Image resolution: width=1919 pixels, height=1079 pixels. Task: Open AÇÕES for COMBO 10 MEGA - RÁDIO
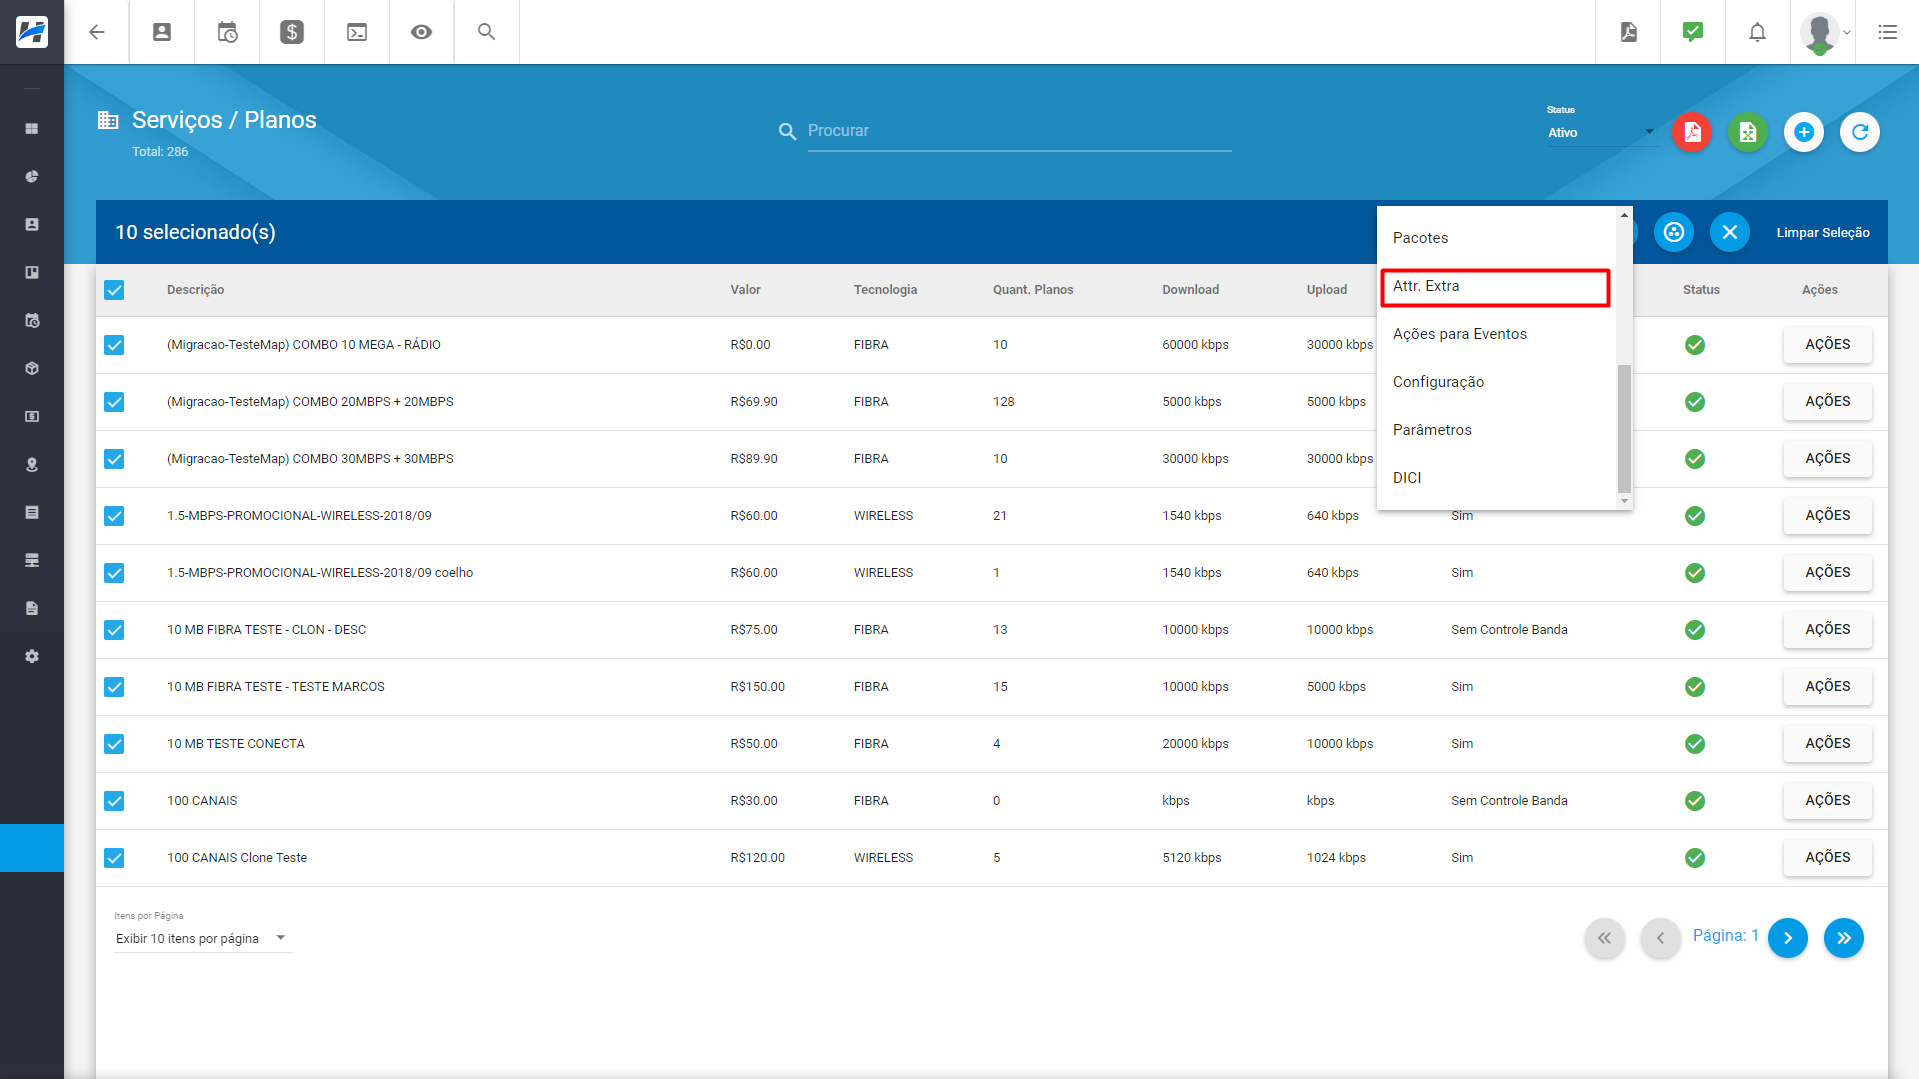[1827, 345]
